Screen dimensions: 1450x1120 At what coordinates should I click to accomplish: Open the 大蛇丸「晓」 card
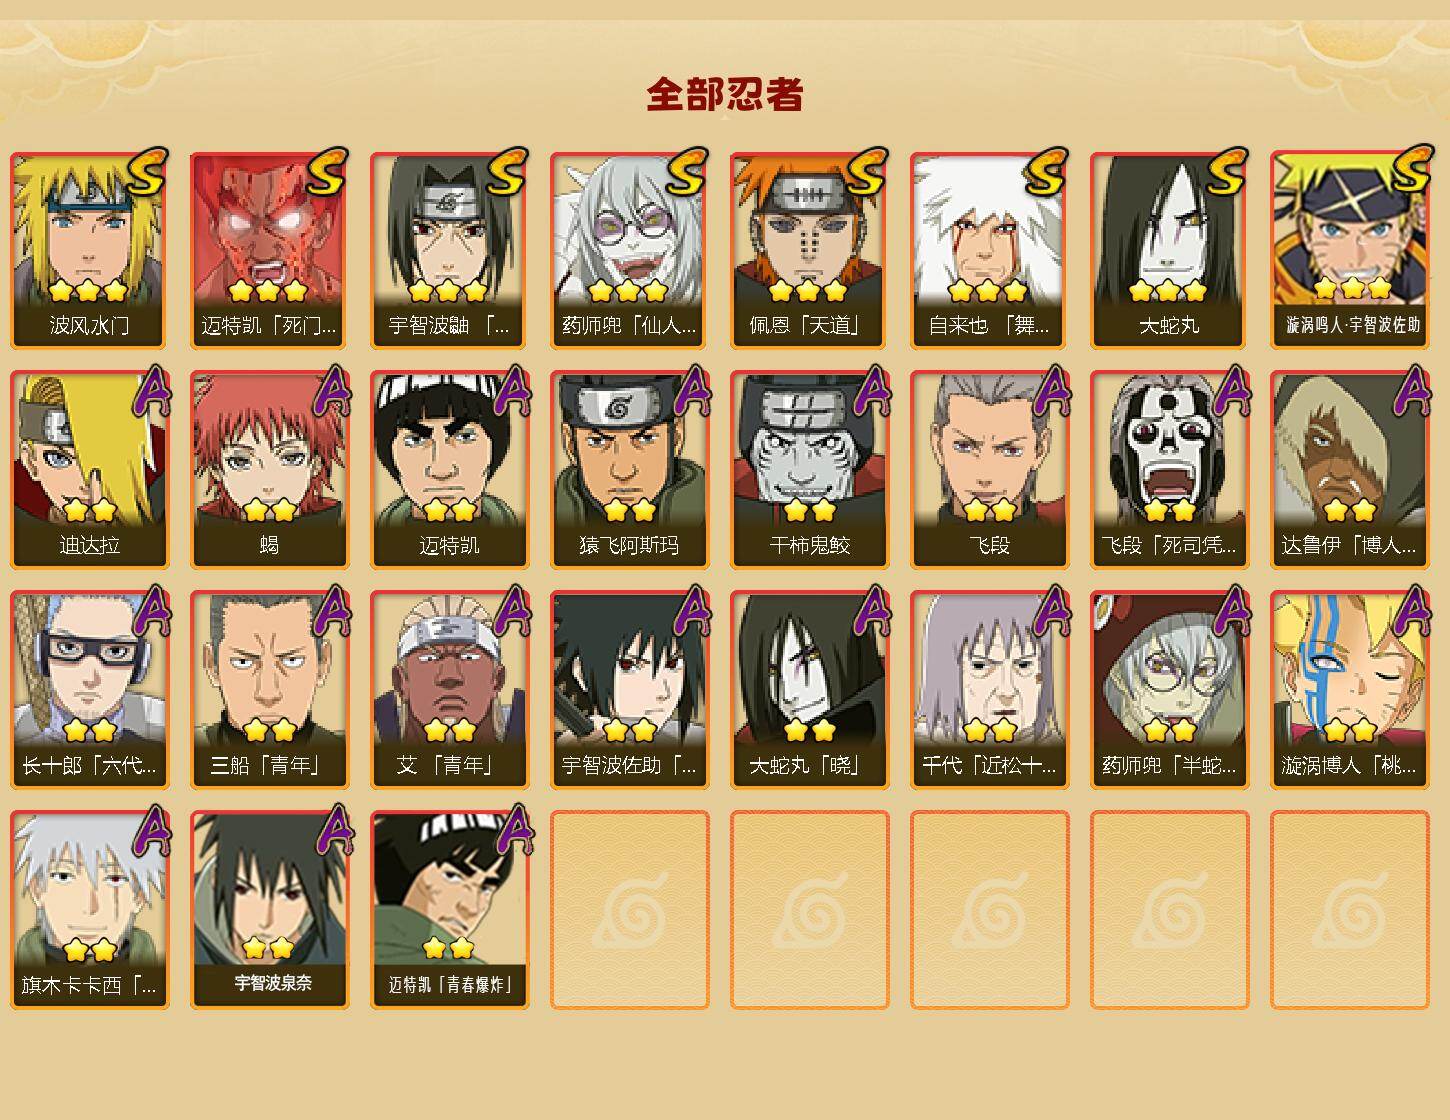[810, 690]
